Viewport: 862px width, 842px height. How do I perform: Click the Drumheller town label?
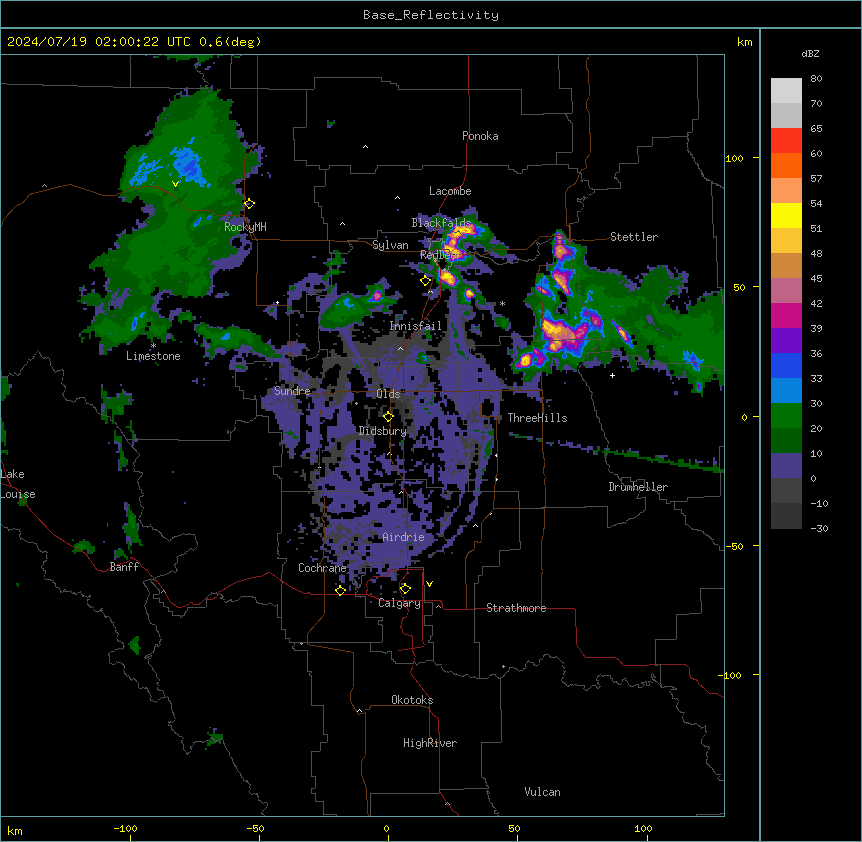point(638,487)
